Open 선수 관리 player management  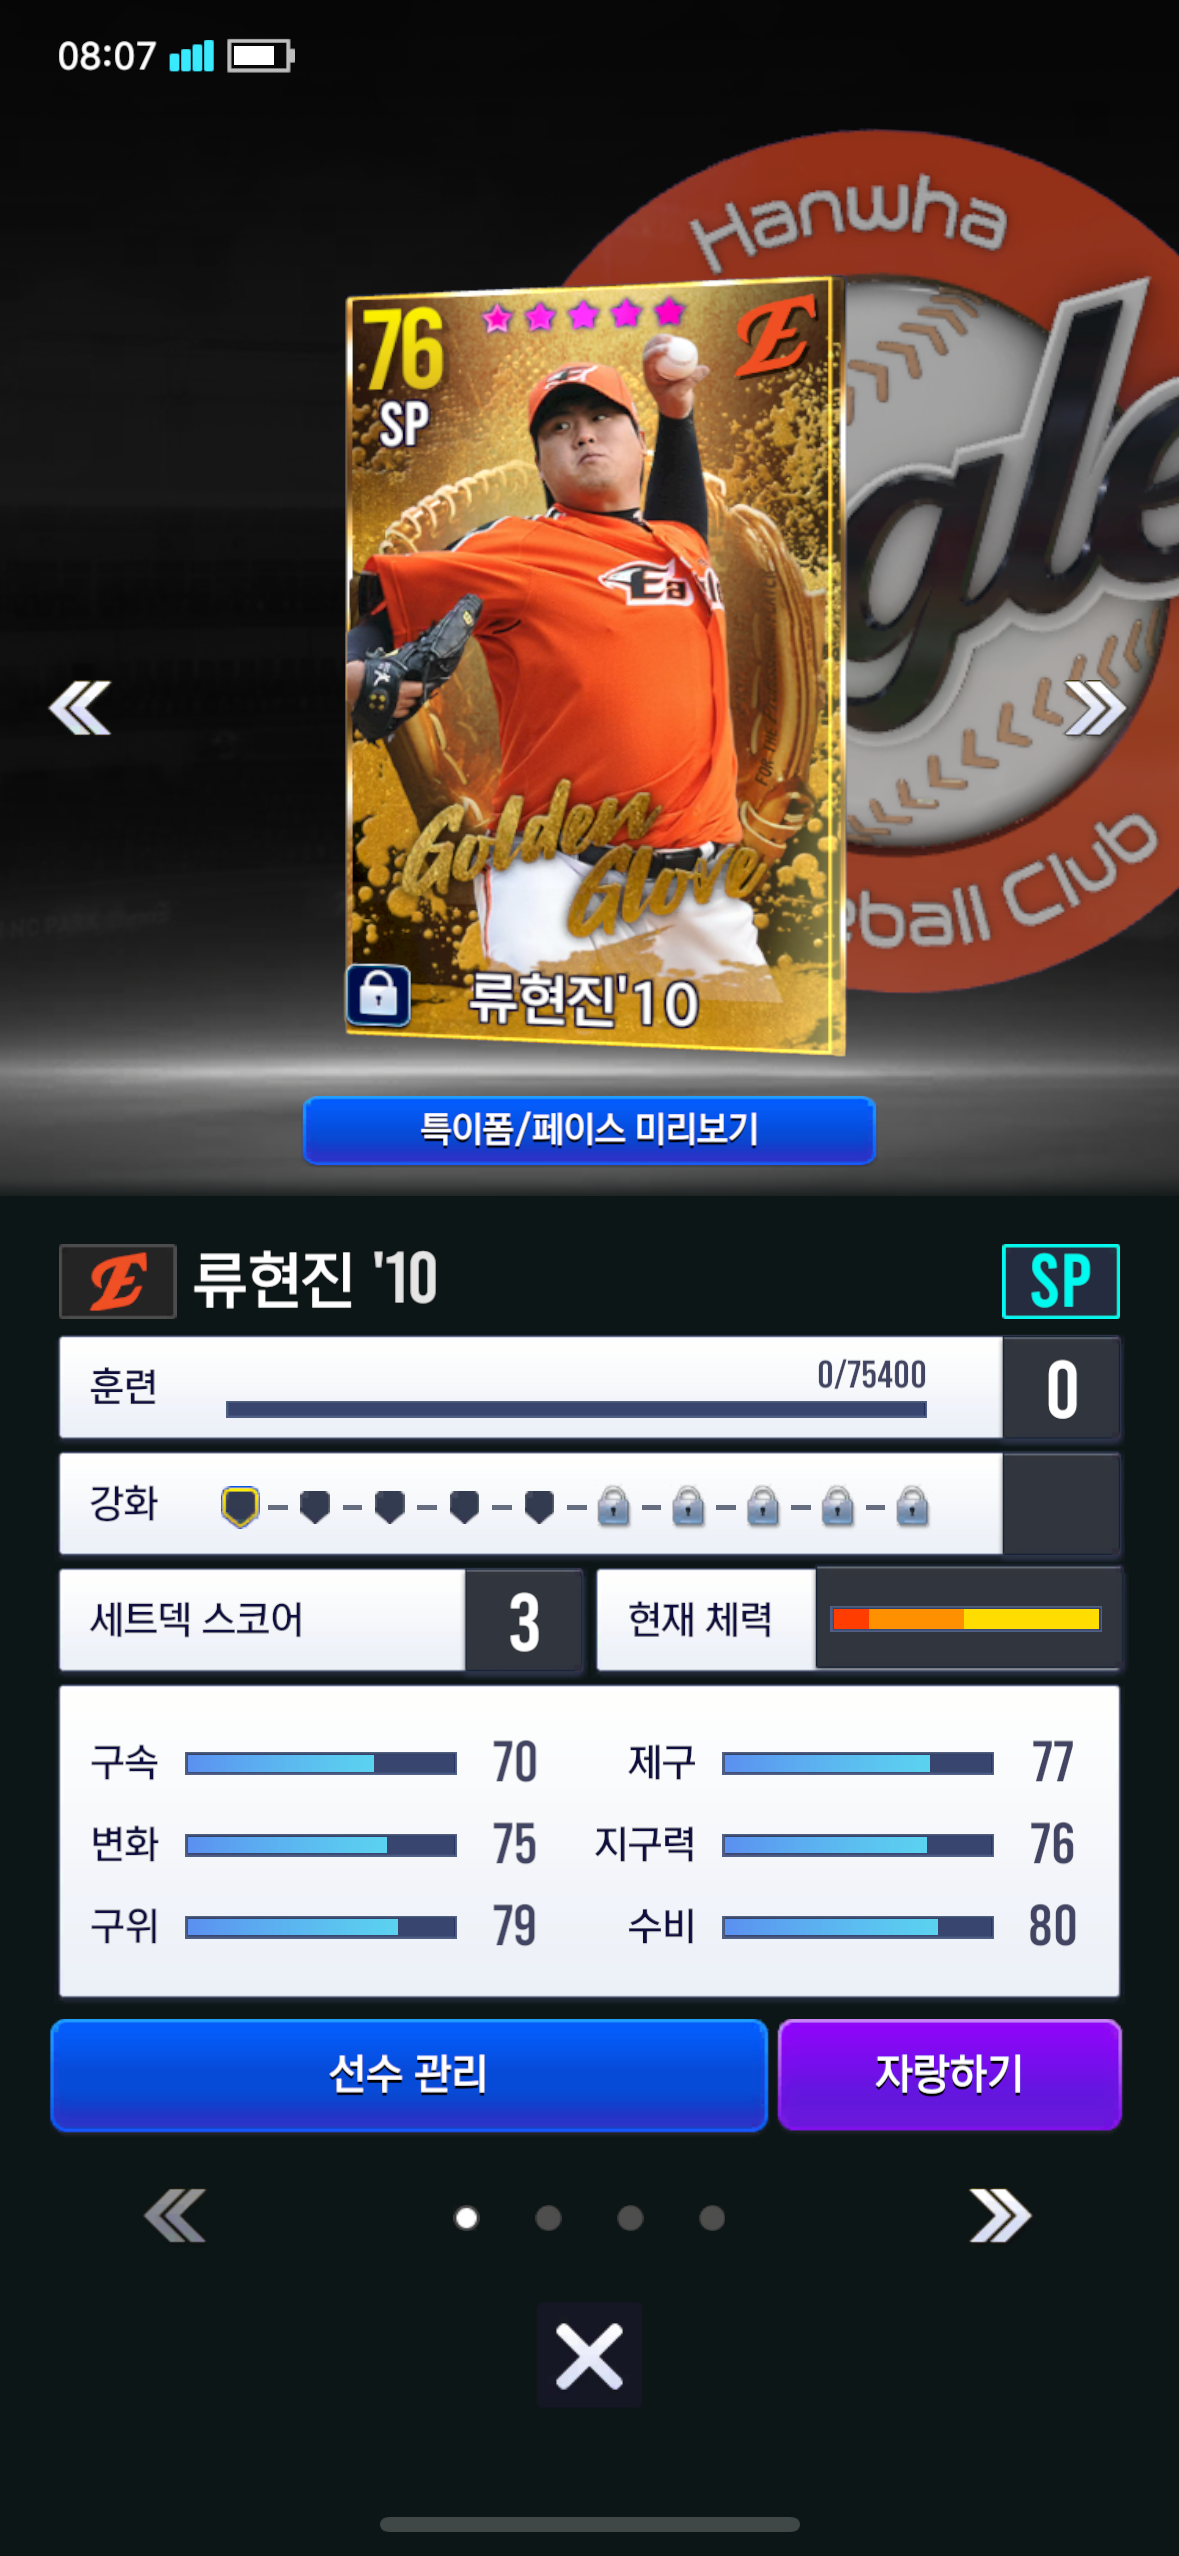coord(409,2075)
